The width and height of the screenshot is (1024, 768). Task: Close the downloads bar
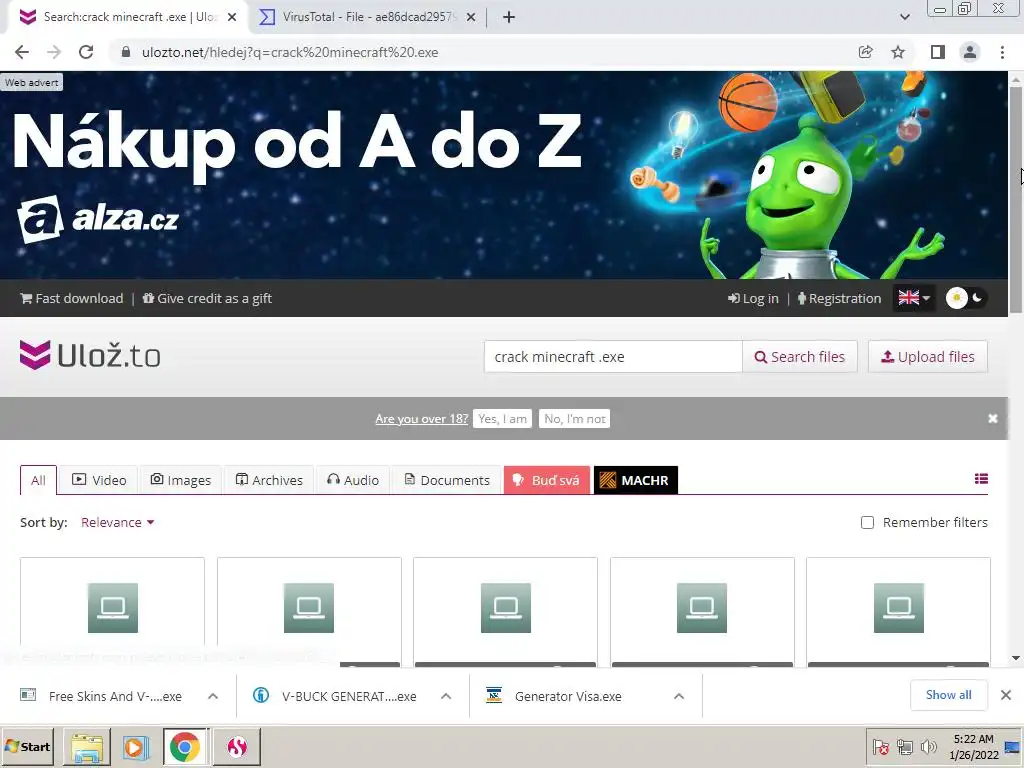coord(1006,695)
